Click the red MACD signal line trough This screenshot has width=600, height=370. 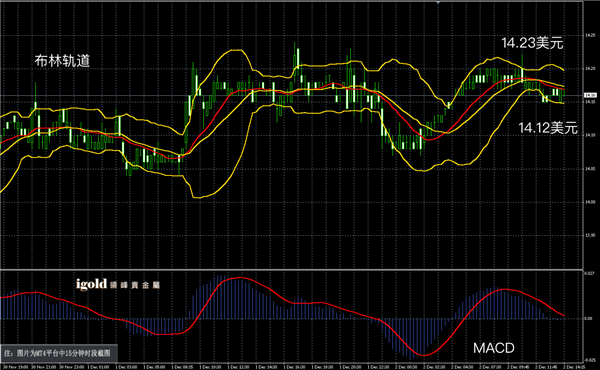pos(424,355)
